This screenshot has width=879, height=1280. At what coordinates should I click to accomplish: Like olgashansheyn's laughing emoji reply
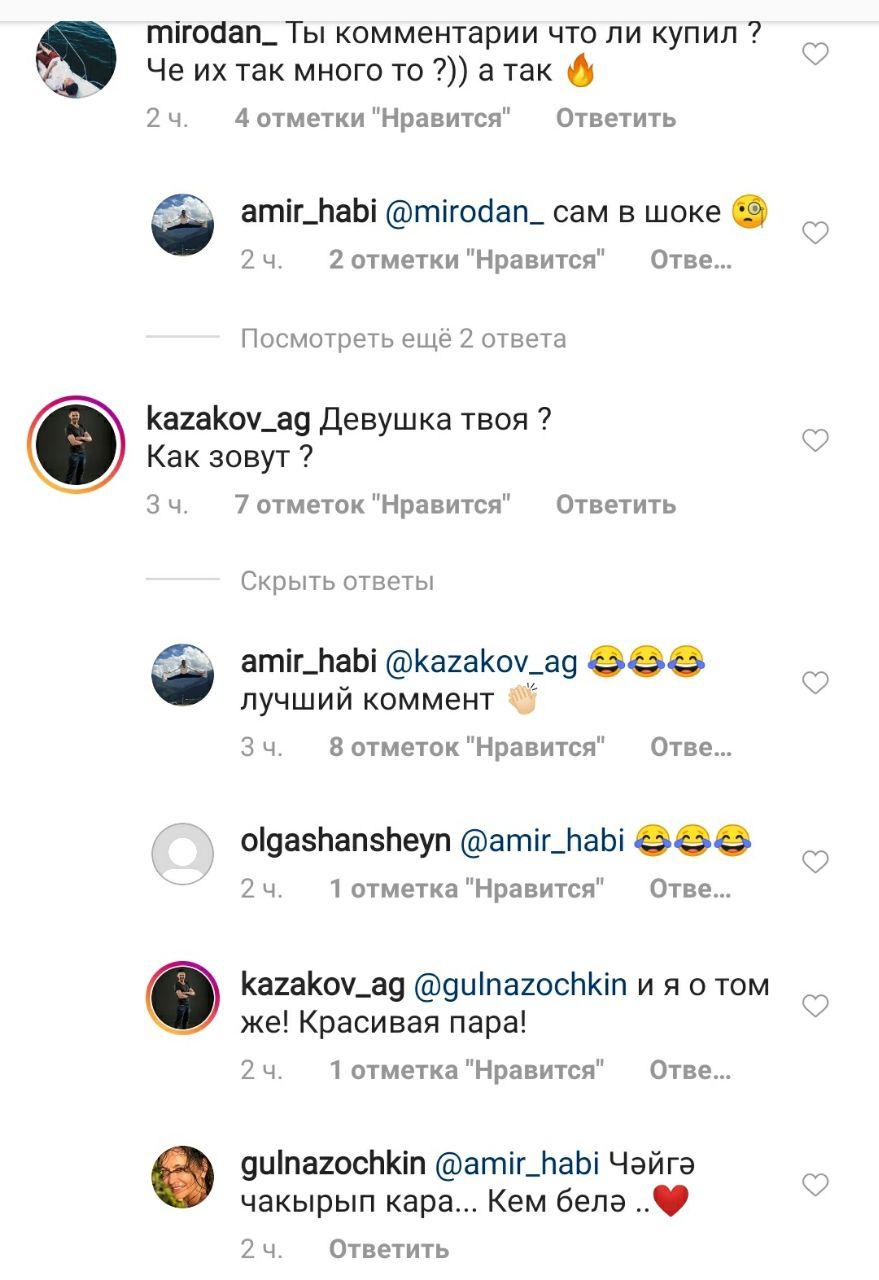pos(816,861)
